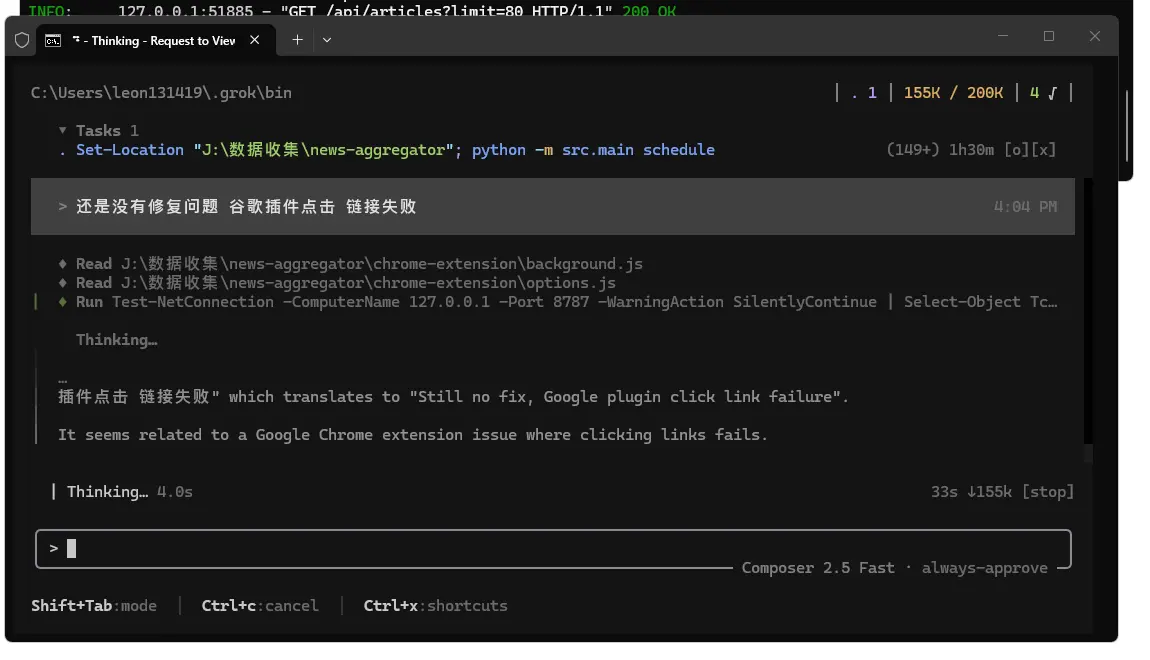Click the Ctrl+c:cancel hint
The image size is (1150, 660).
[260, 606]
